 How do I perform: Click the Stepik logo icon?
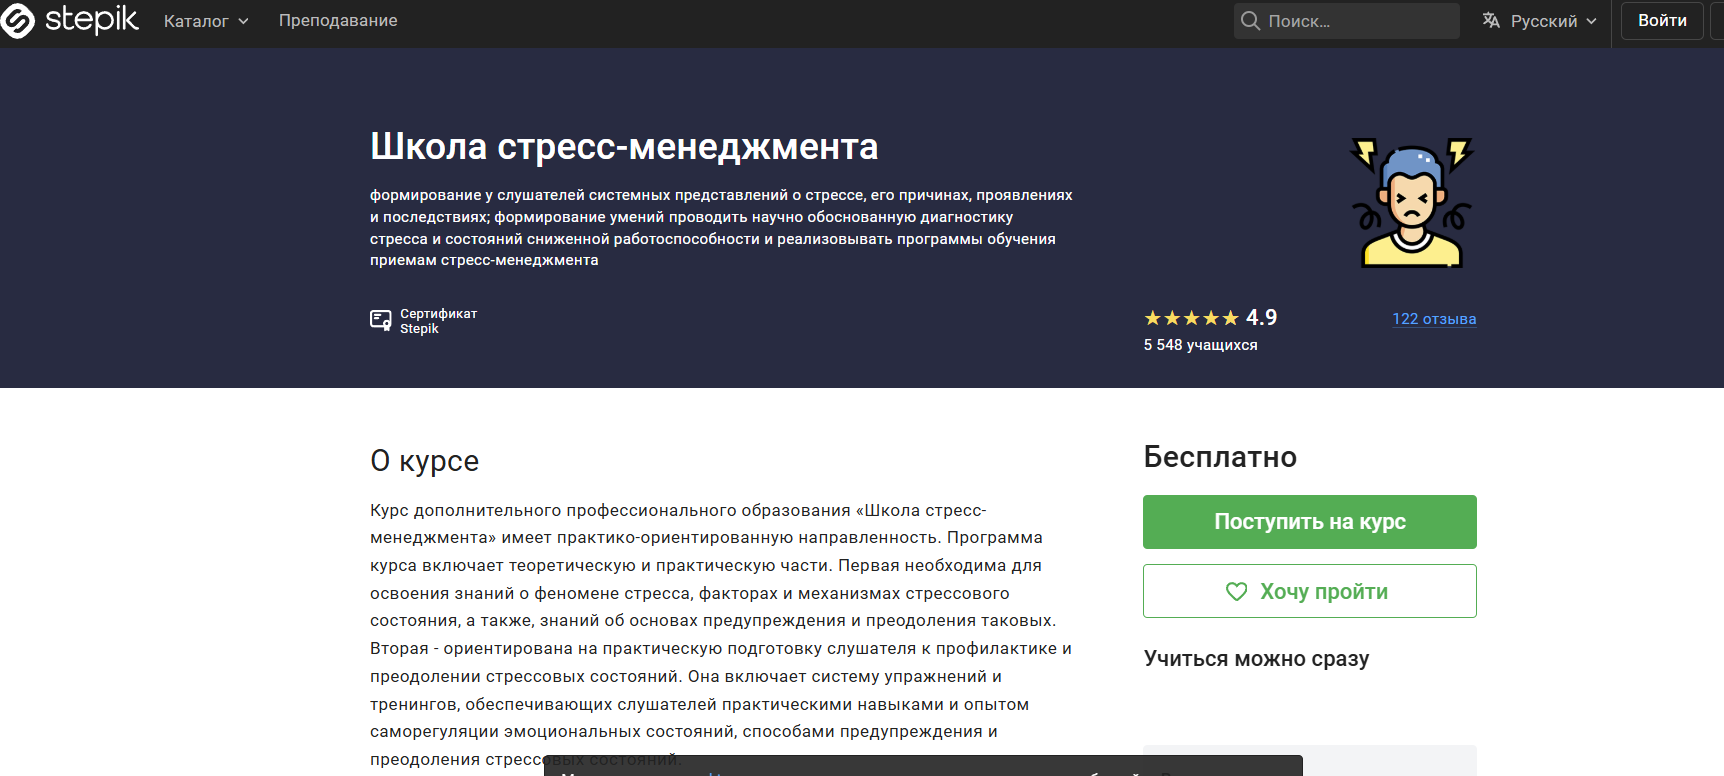pos(18,21)
